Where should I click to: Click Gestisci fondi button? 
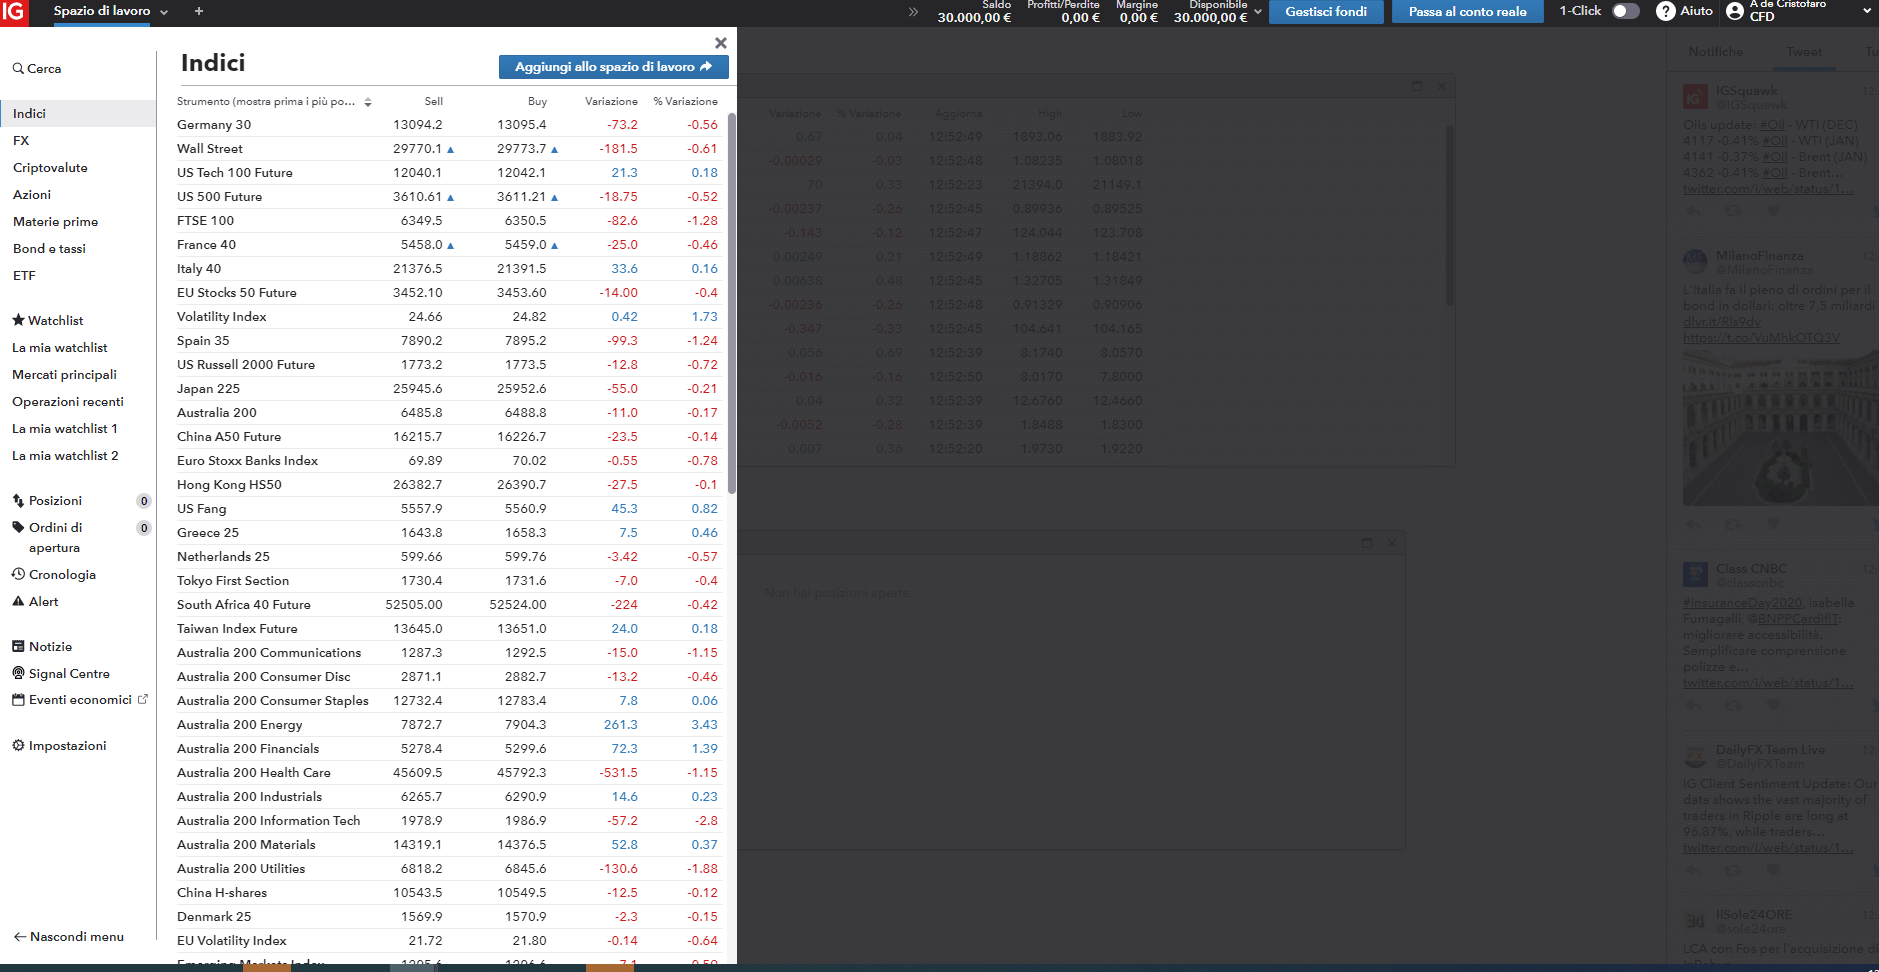1326,12
